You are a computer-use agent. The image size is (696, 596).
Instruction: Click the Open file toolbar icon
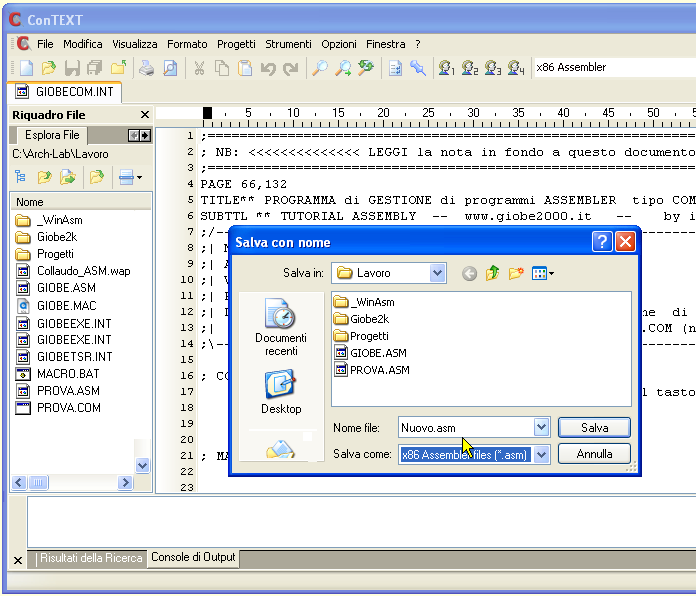pos(49,68)
